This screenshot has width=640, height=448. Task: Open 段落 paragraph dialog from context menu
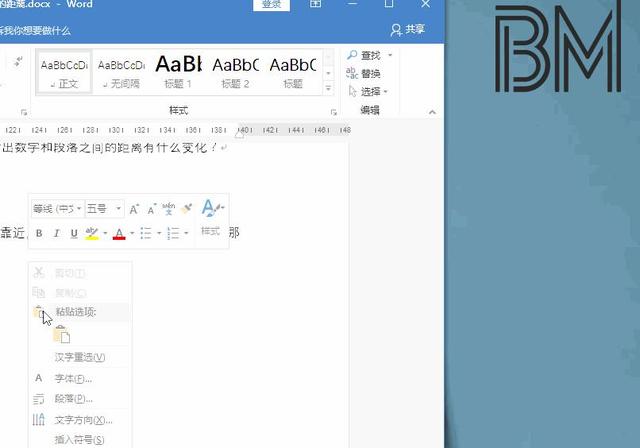click(x=80, y=399)
